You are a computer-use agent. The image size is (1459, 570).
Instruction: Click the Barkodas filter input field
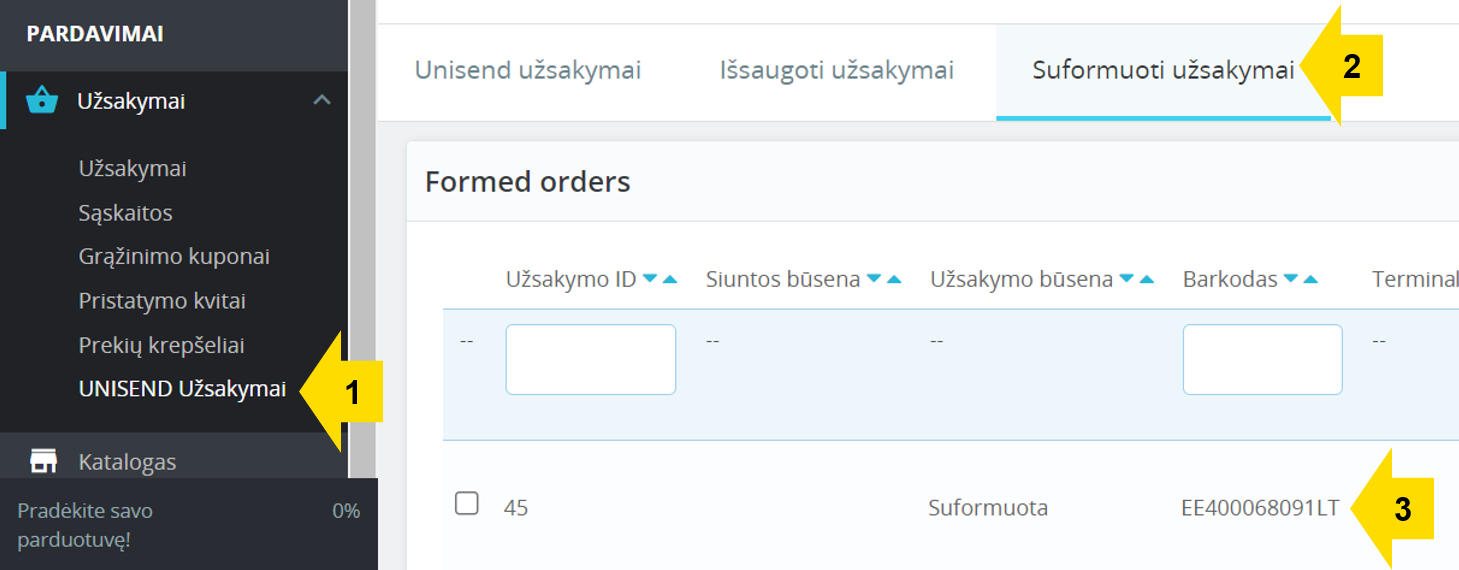pyautogui.click(x=1263, y=359)
